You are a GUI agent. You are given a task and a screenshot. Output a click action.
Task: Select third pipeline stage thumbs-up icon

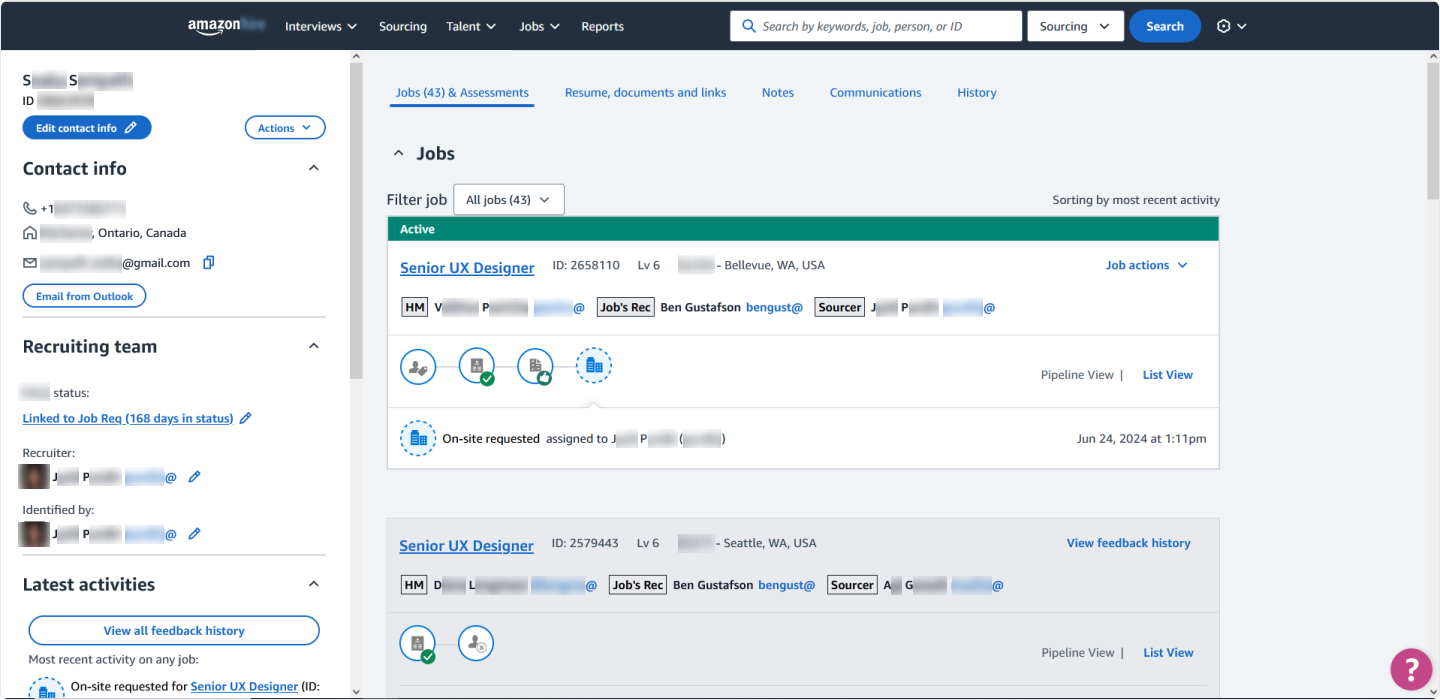(536, 366)
